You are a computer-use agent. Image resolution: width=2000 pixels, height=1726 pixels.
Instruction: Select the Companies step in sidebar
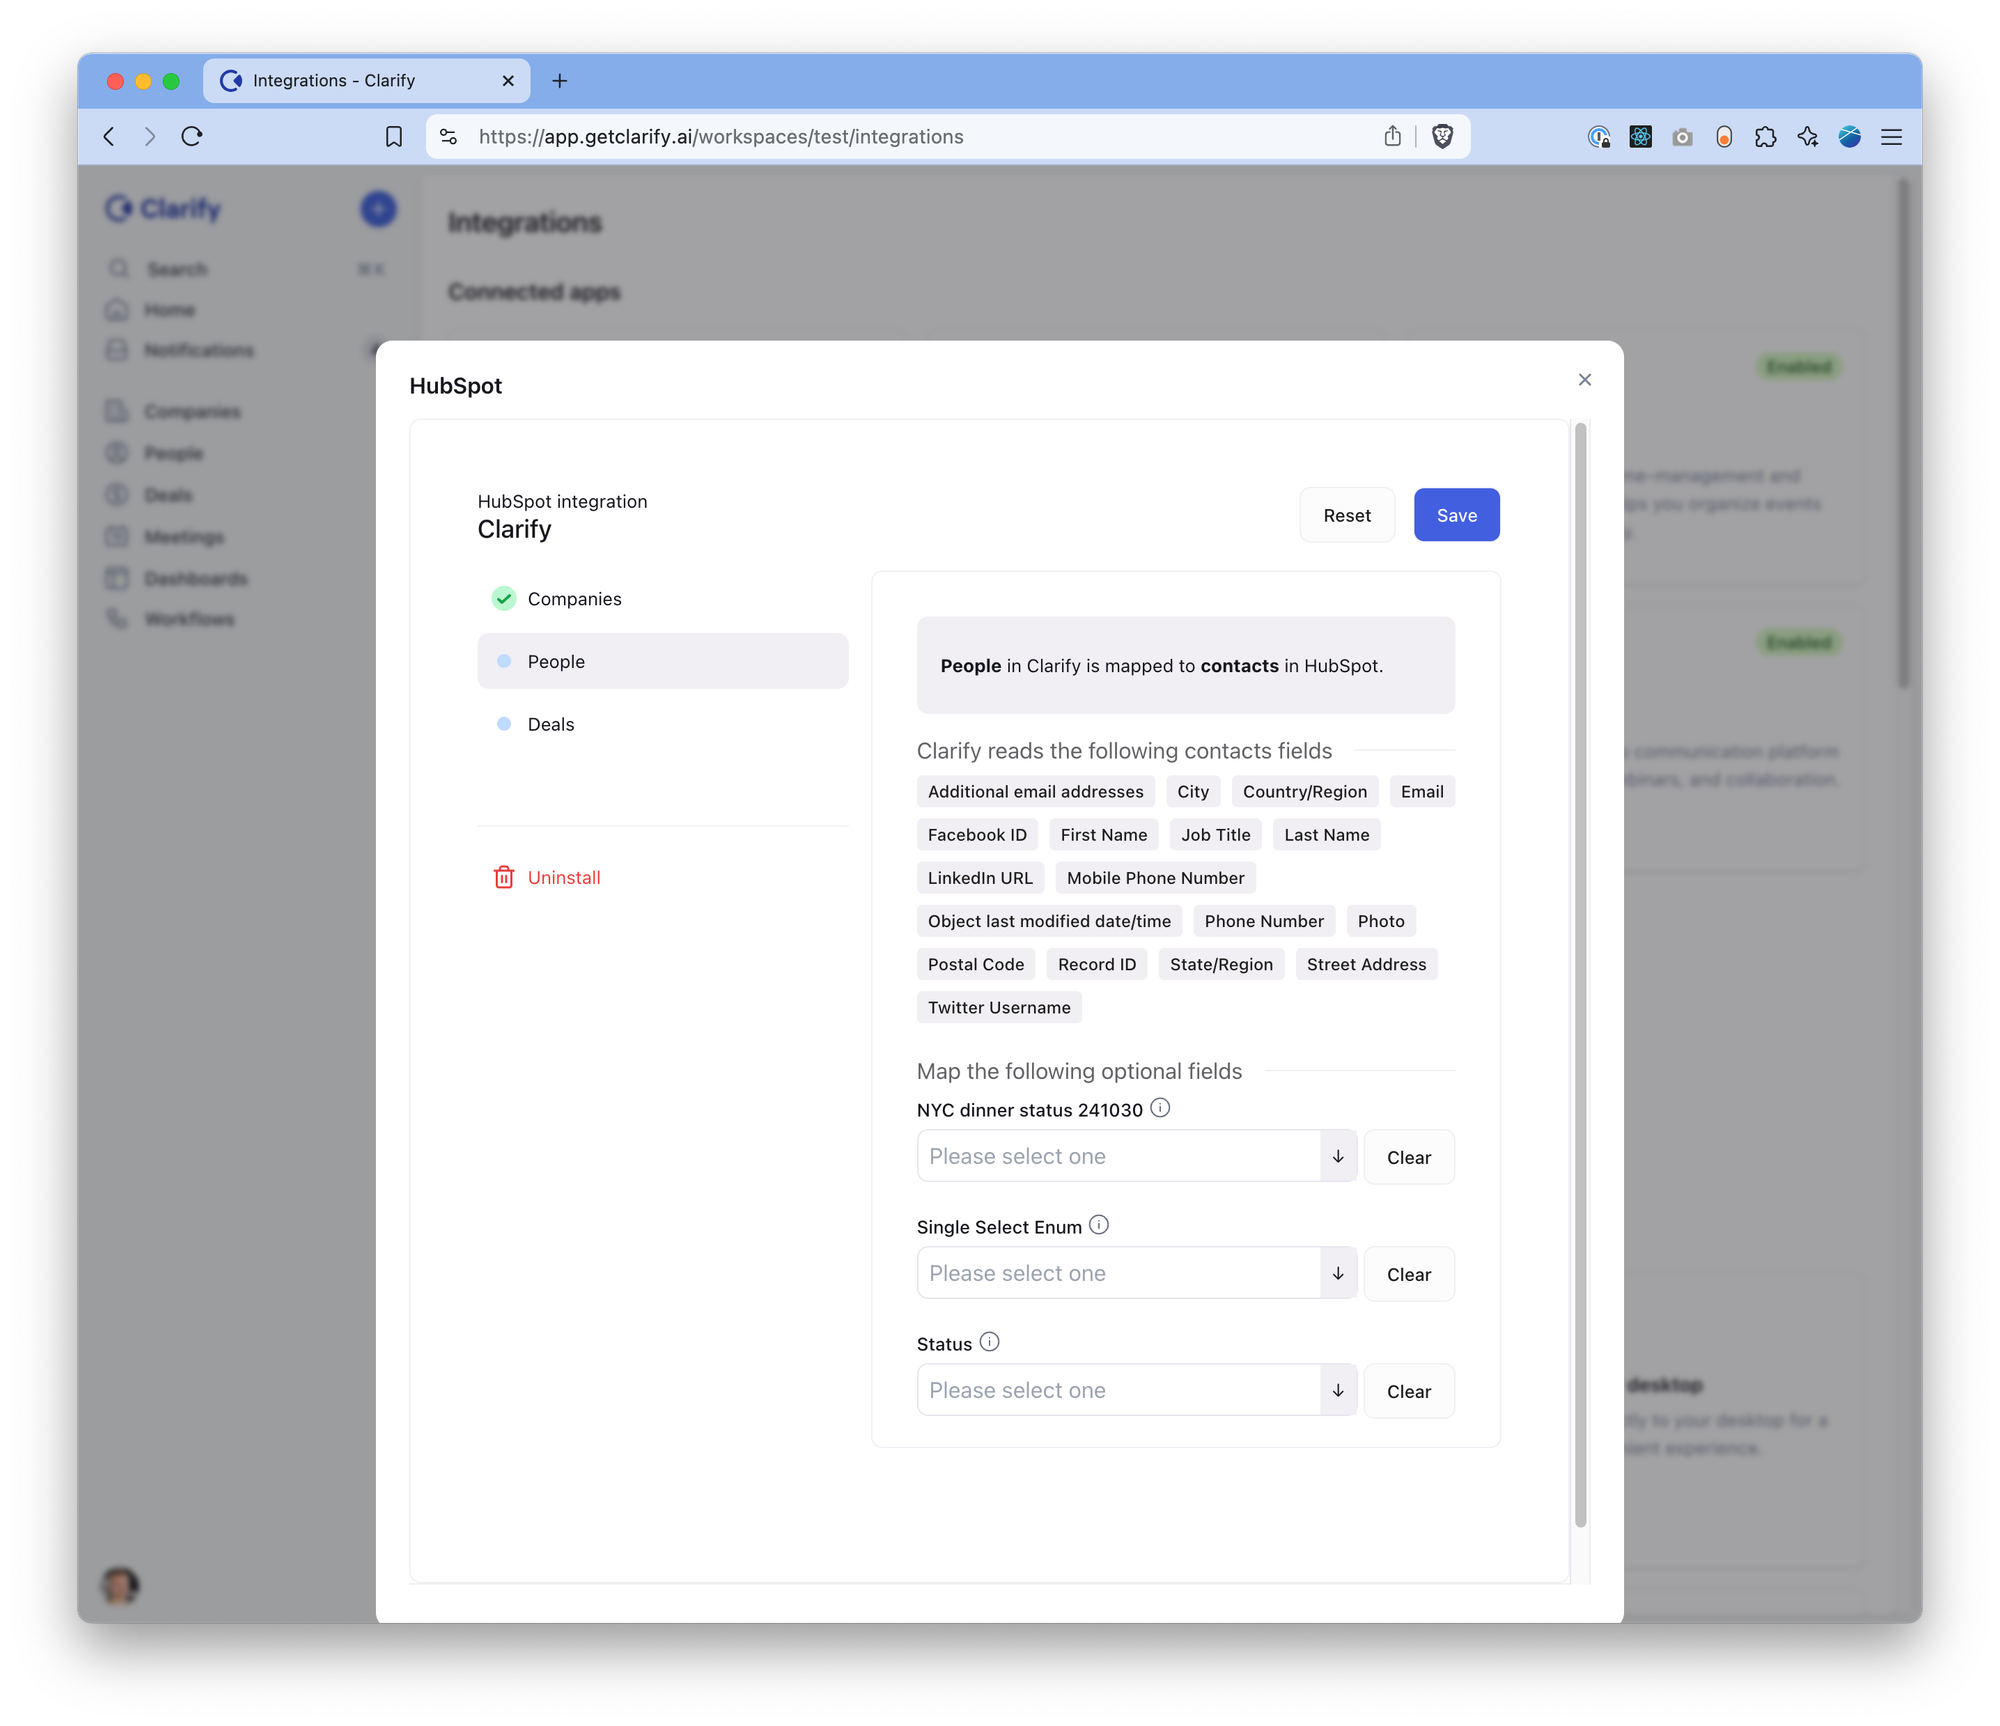coord(574,599)
